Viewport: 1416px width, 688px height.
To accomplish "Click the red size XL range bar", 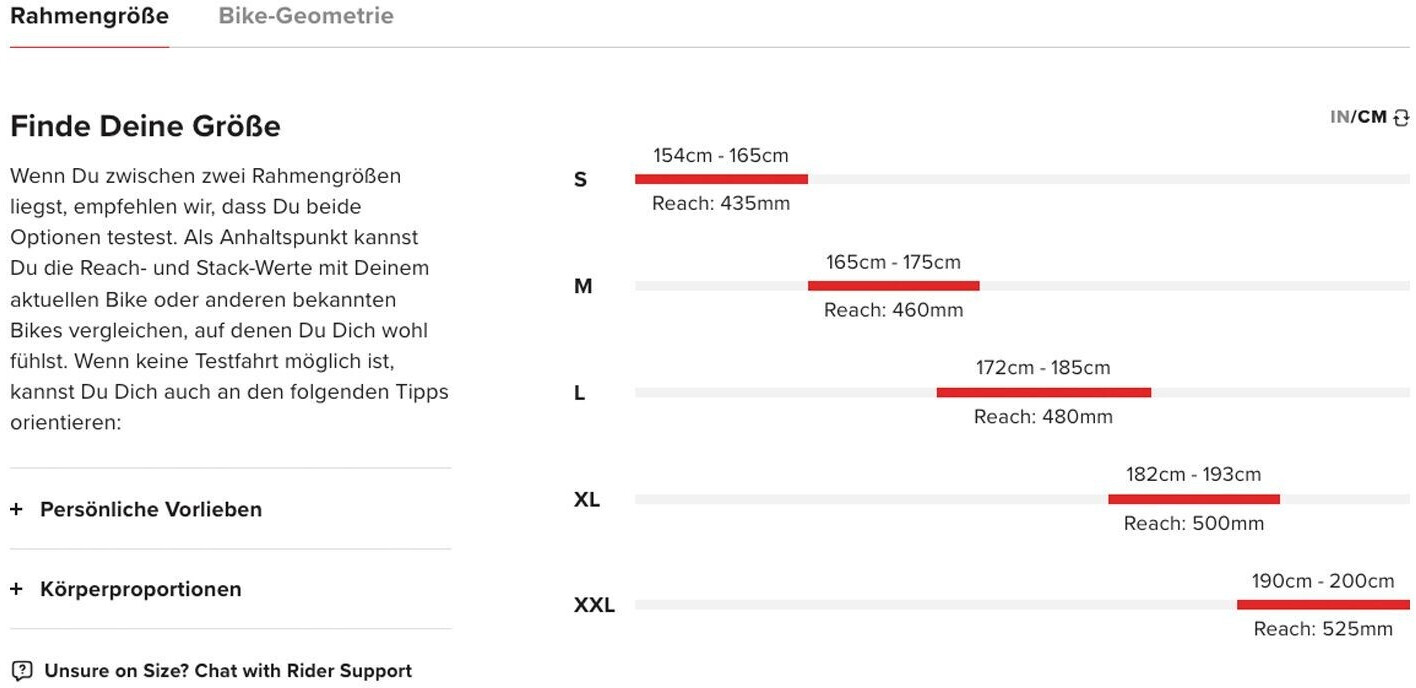I will click(1193, 499).
